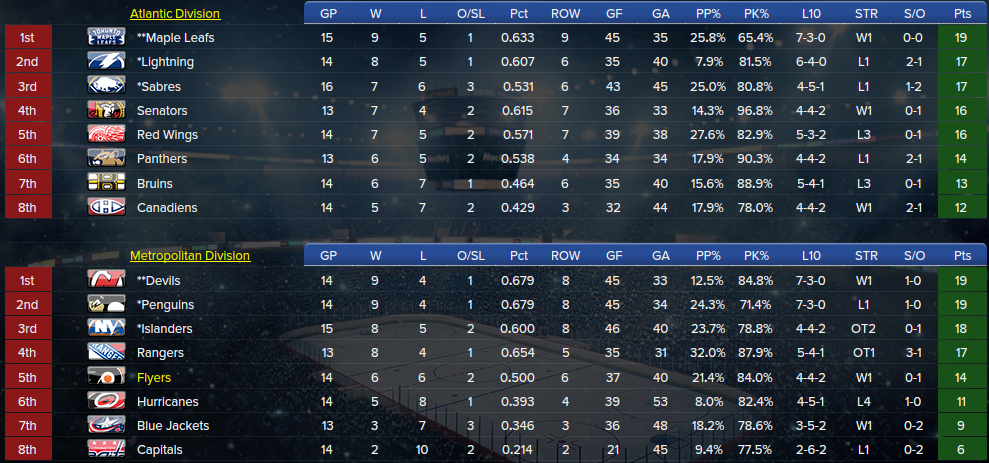Click the Flyers team logo
Image resolution: width=989 pixels, height=463 pixels.
pos(106,377)
